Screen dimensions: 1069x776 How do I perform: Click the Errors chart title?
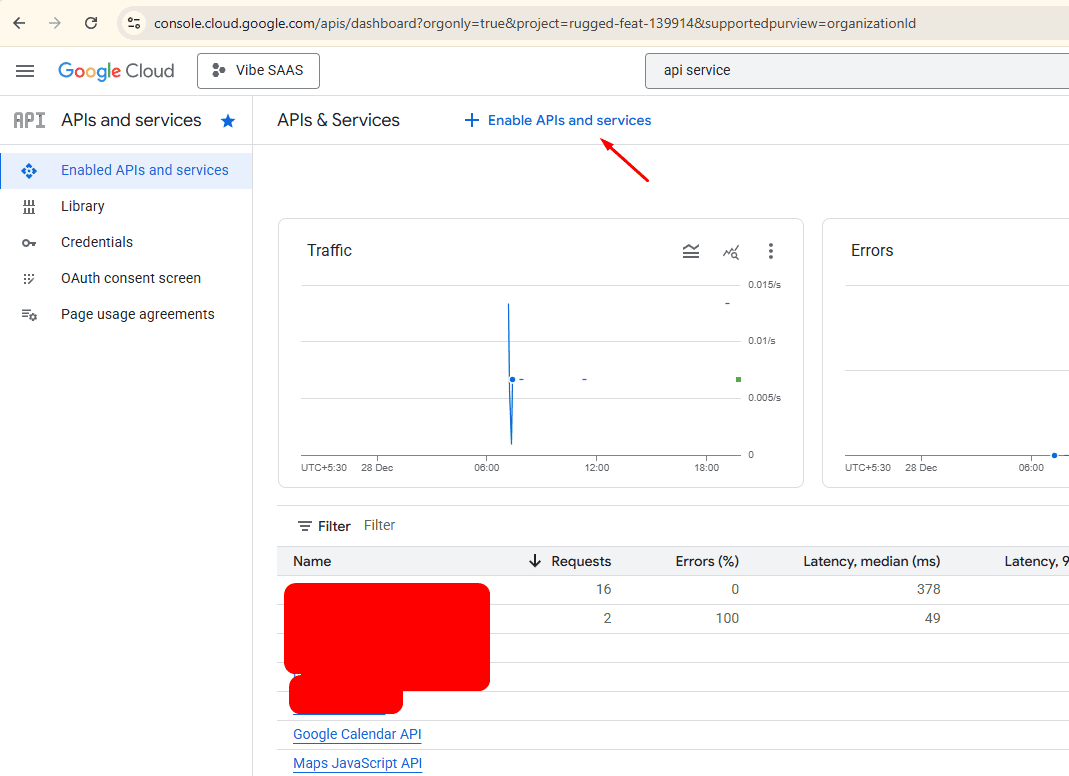point(872,251)
